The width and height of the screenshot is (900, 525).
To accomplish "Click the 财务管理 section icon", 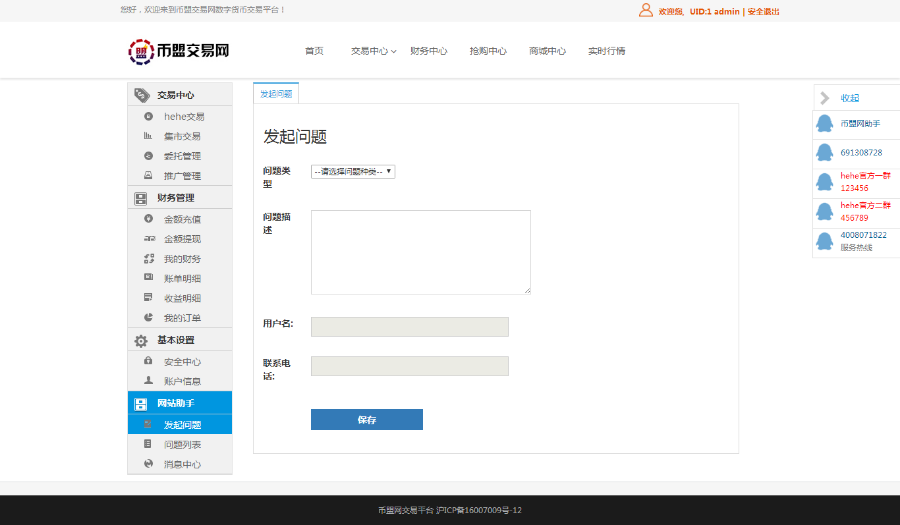I will point(141,199).
